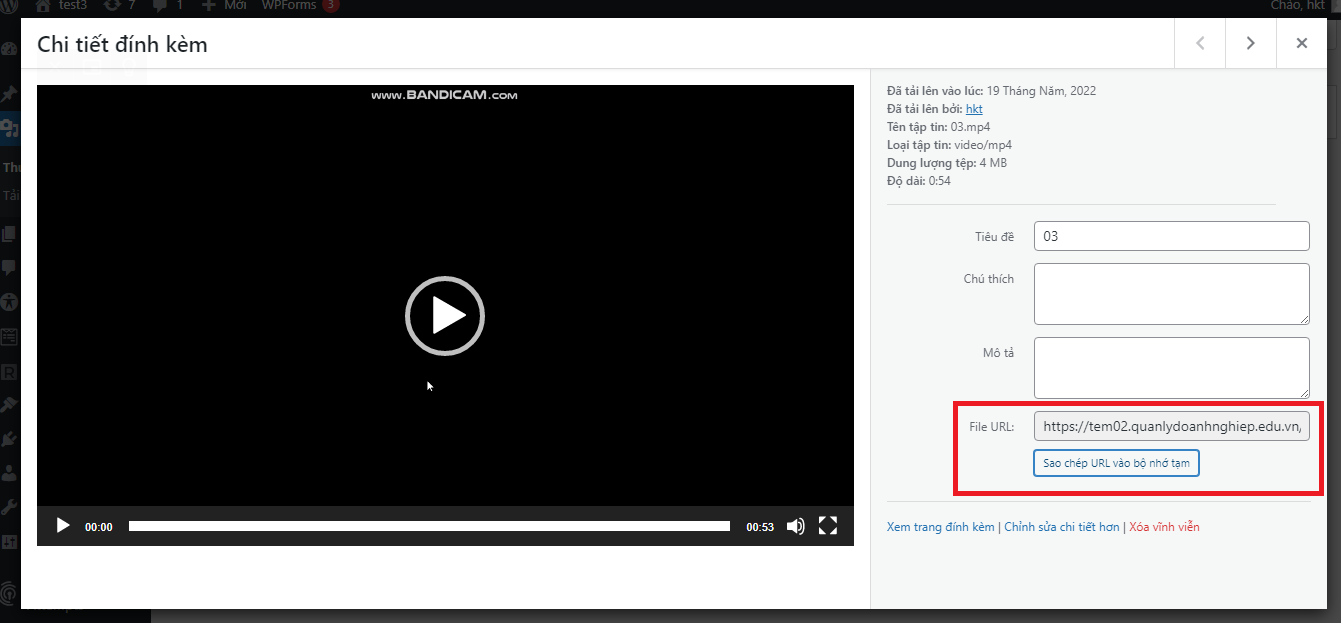Click into the Tiêu đề field
This screenshot has width=1341, height=623.
1171,236
